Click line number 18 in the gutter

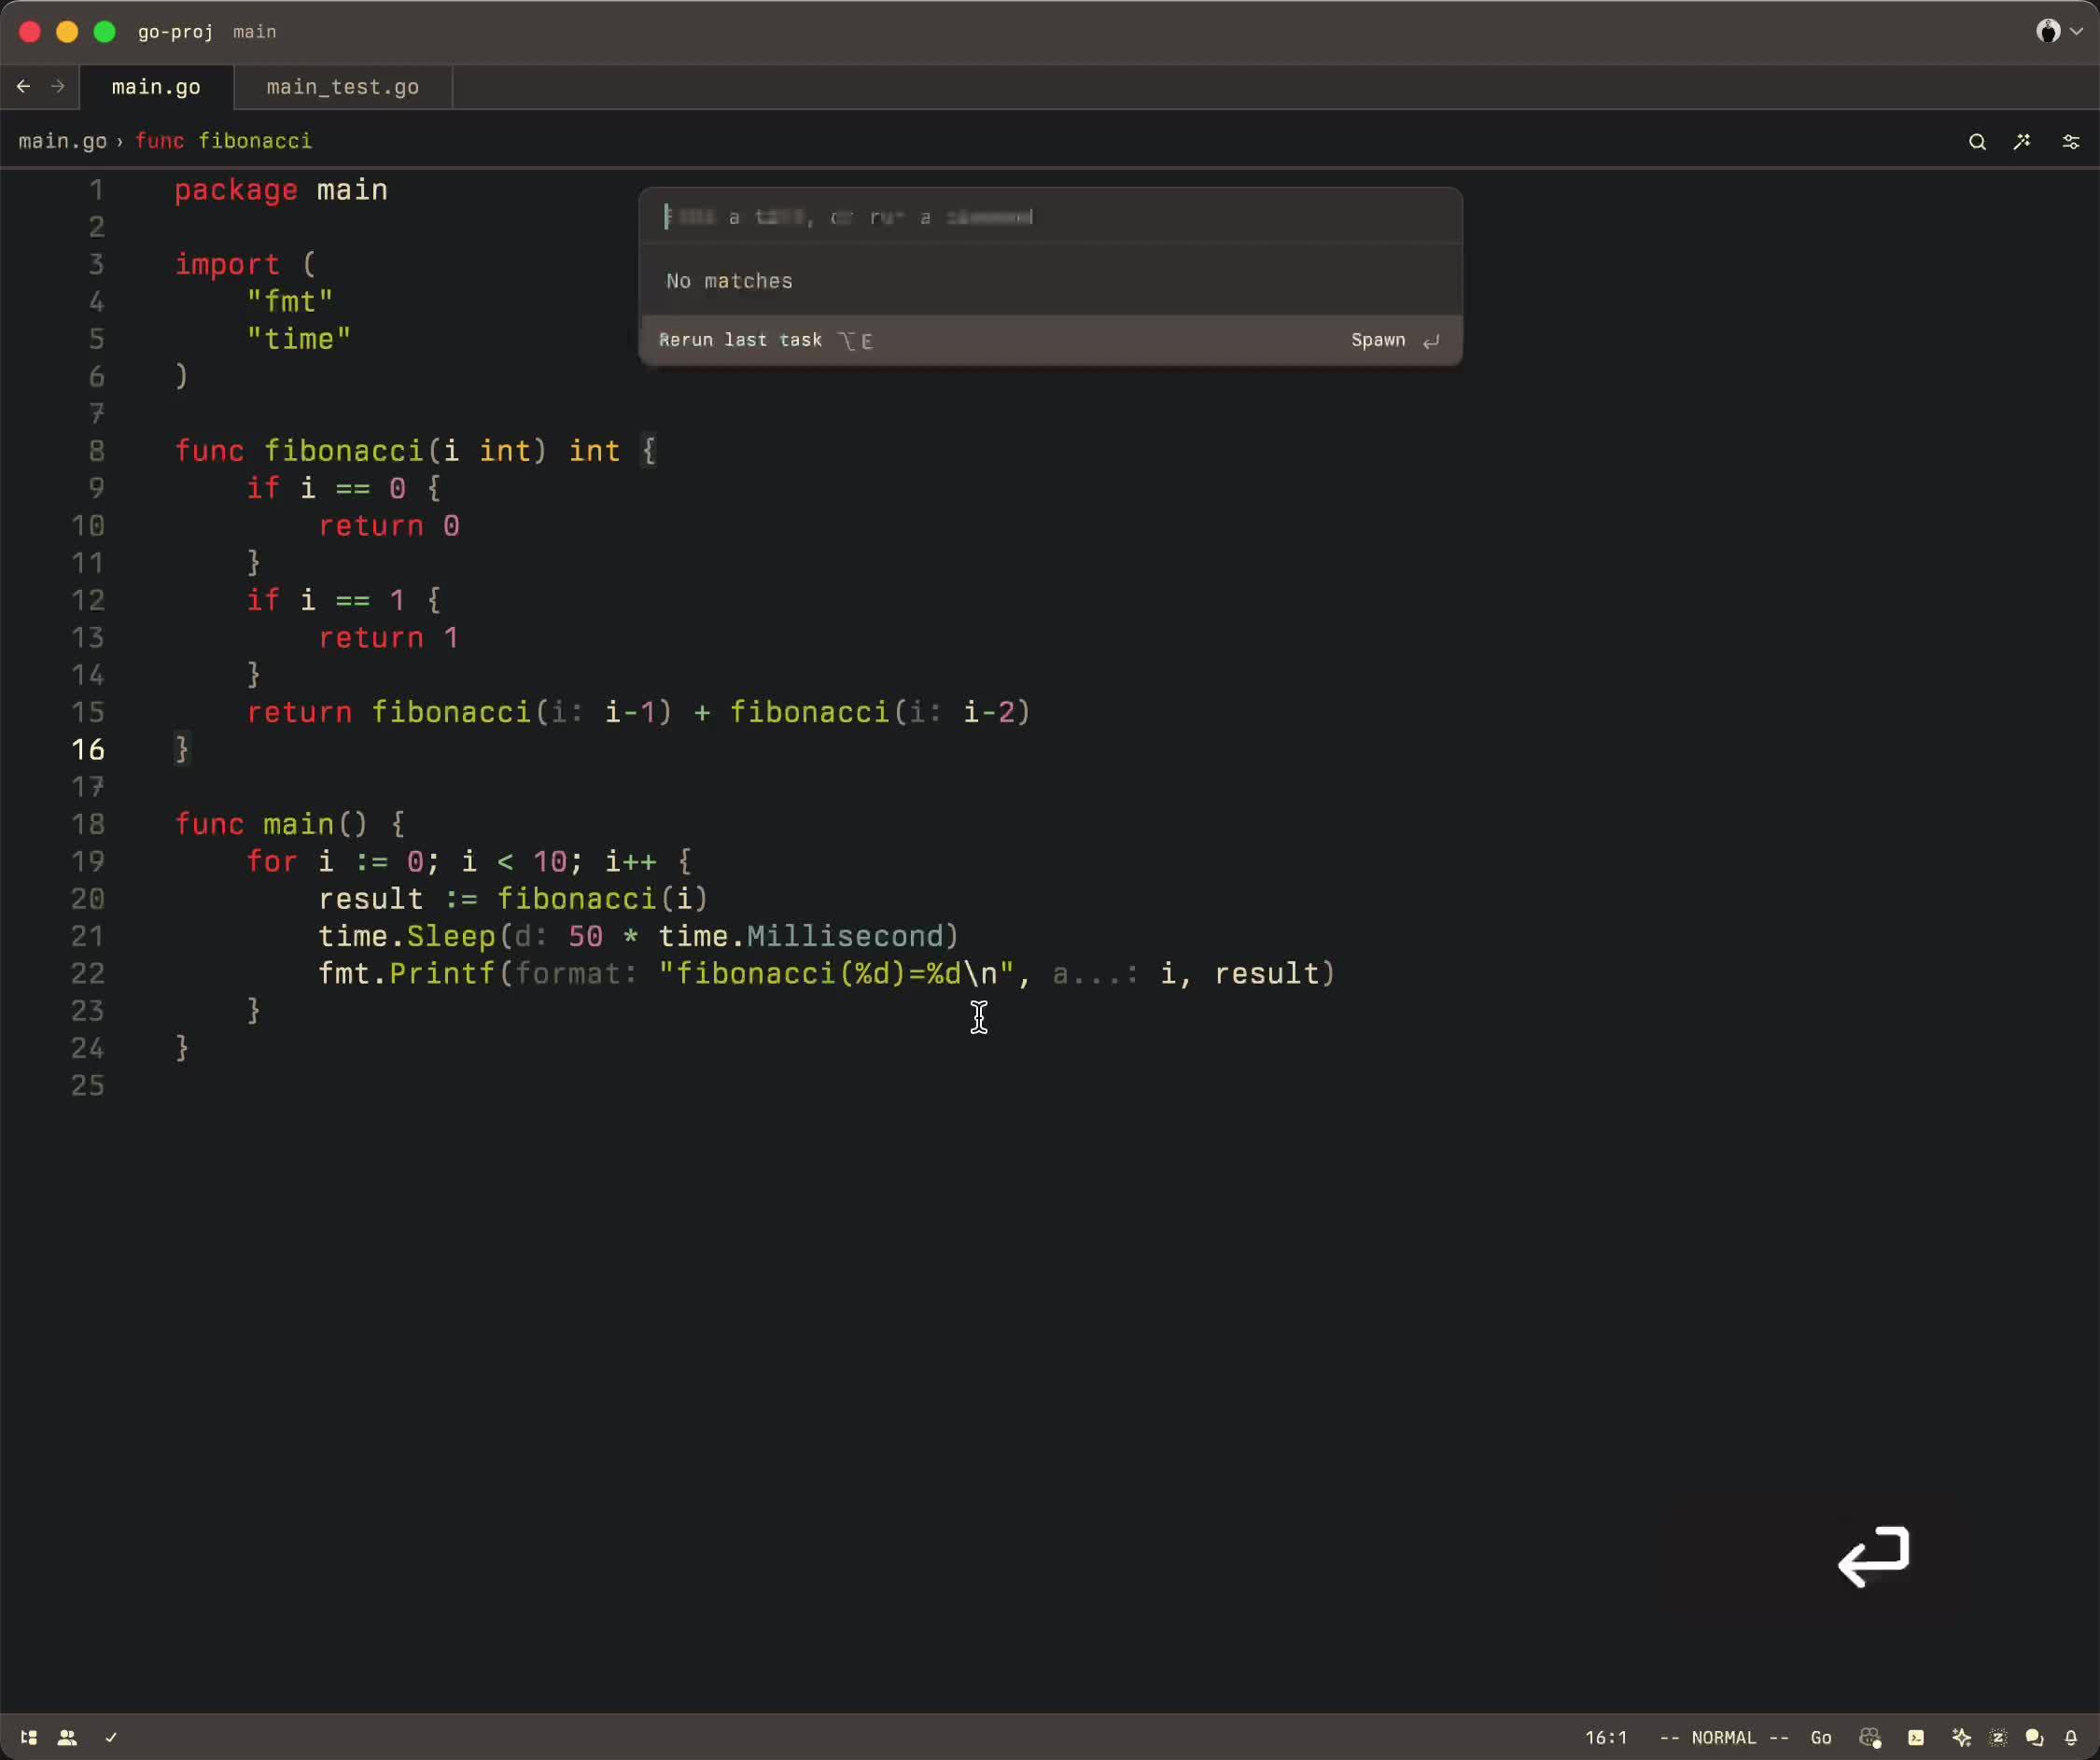click(88, 824)
